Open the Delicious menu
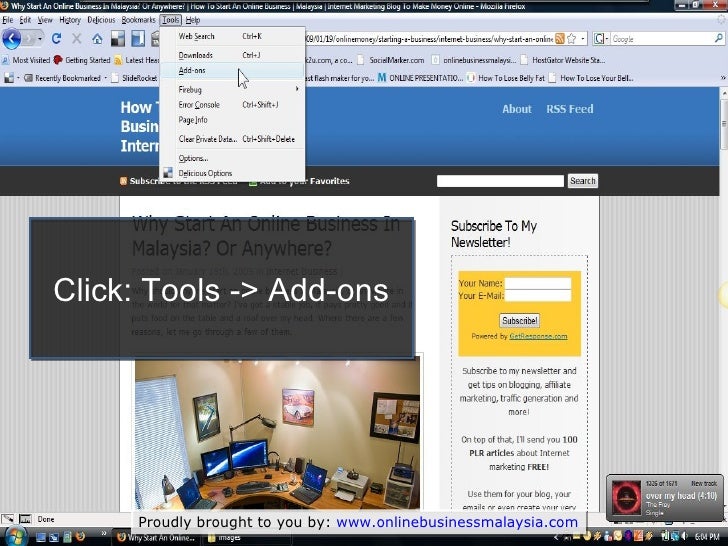 coord(101,20)
